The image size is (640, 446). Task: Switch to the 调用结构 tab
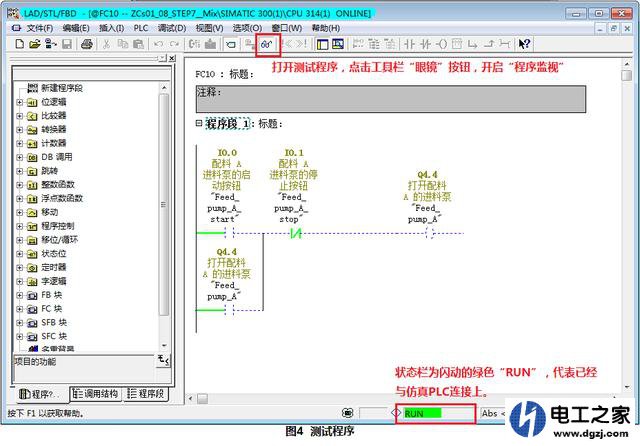(96, 394)
